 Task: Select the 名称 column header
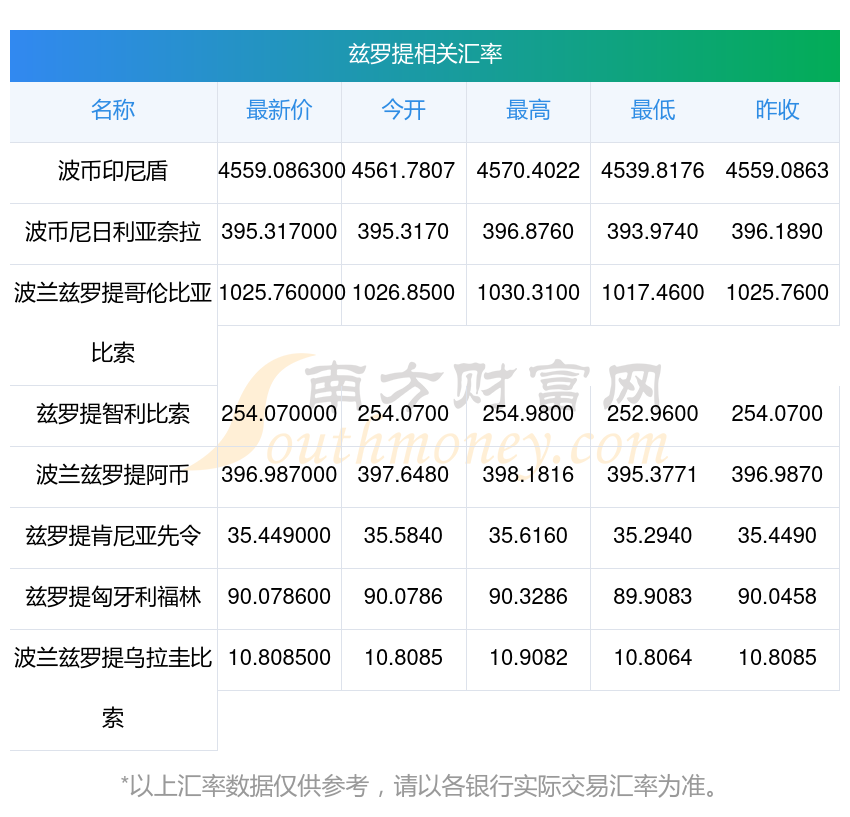click(113, 111)
